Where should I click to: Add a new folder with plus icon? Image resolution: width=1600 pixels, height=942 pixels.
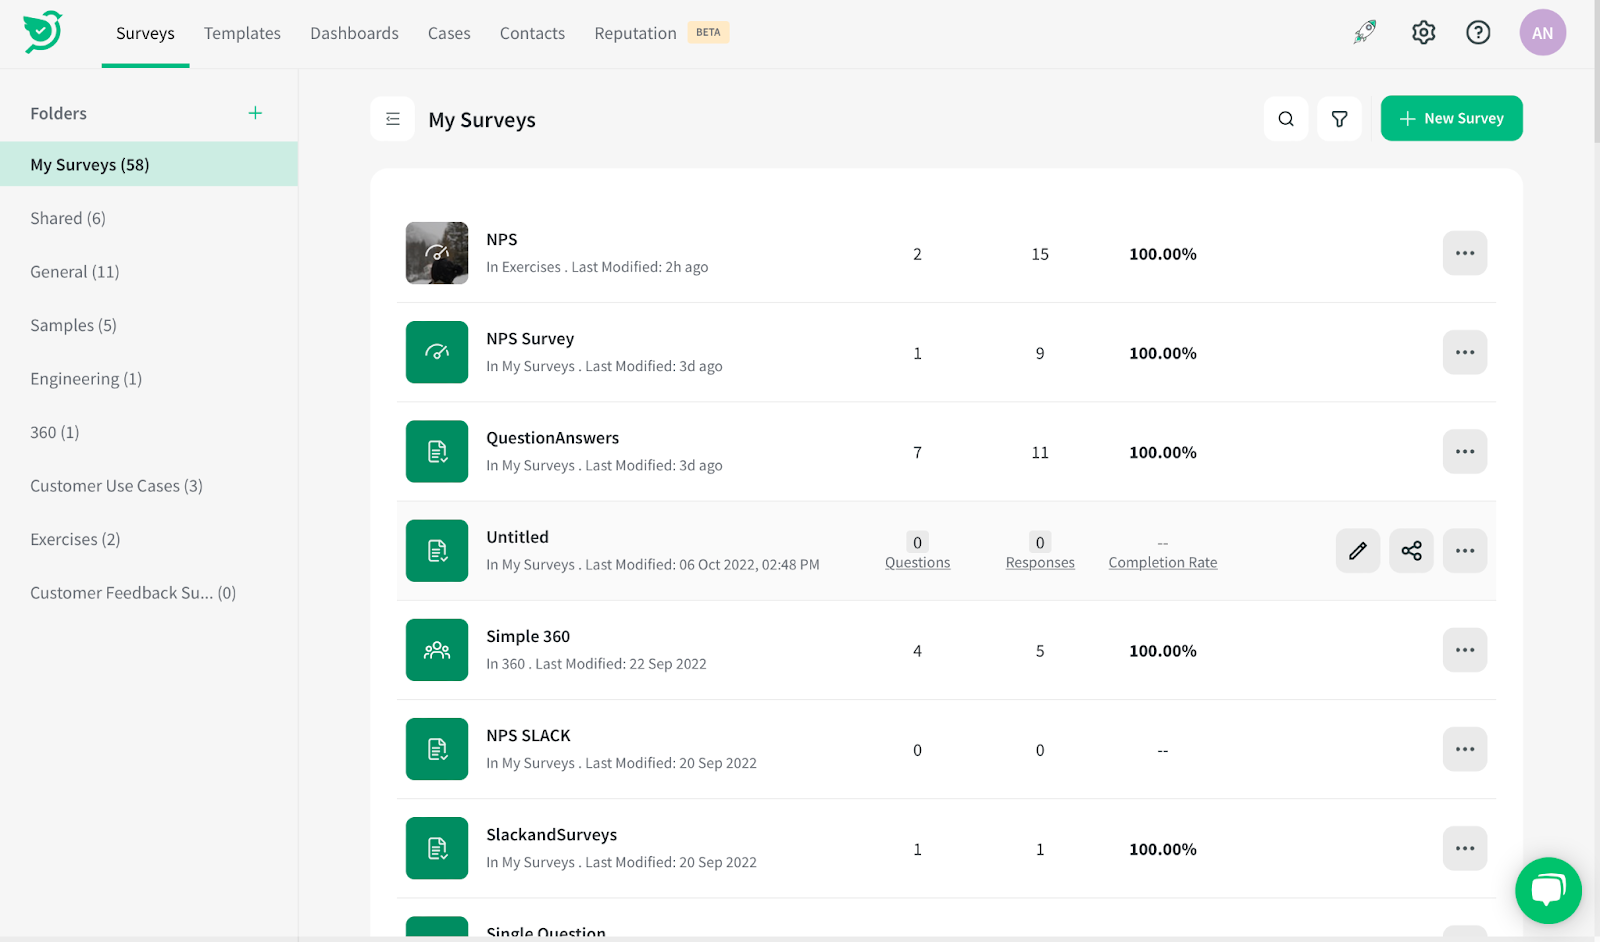(x=255, y=113)
